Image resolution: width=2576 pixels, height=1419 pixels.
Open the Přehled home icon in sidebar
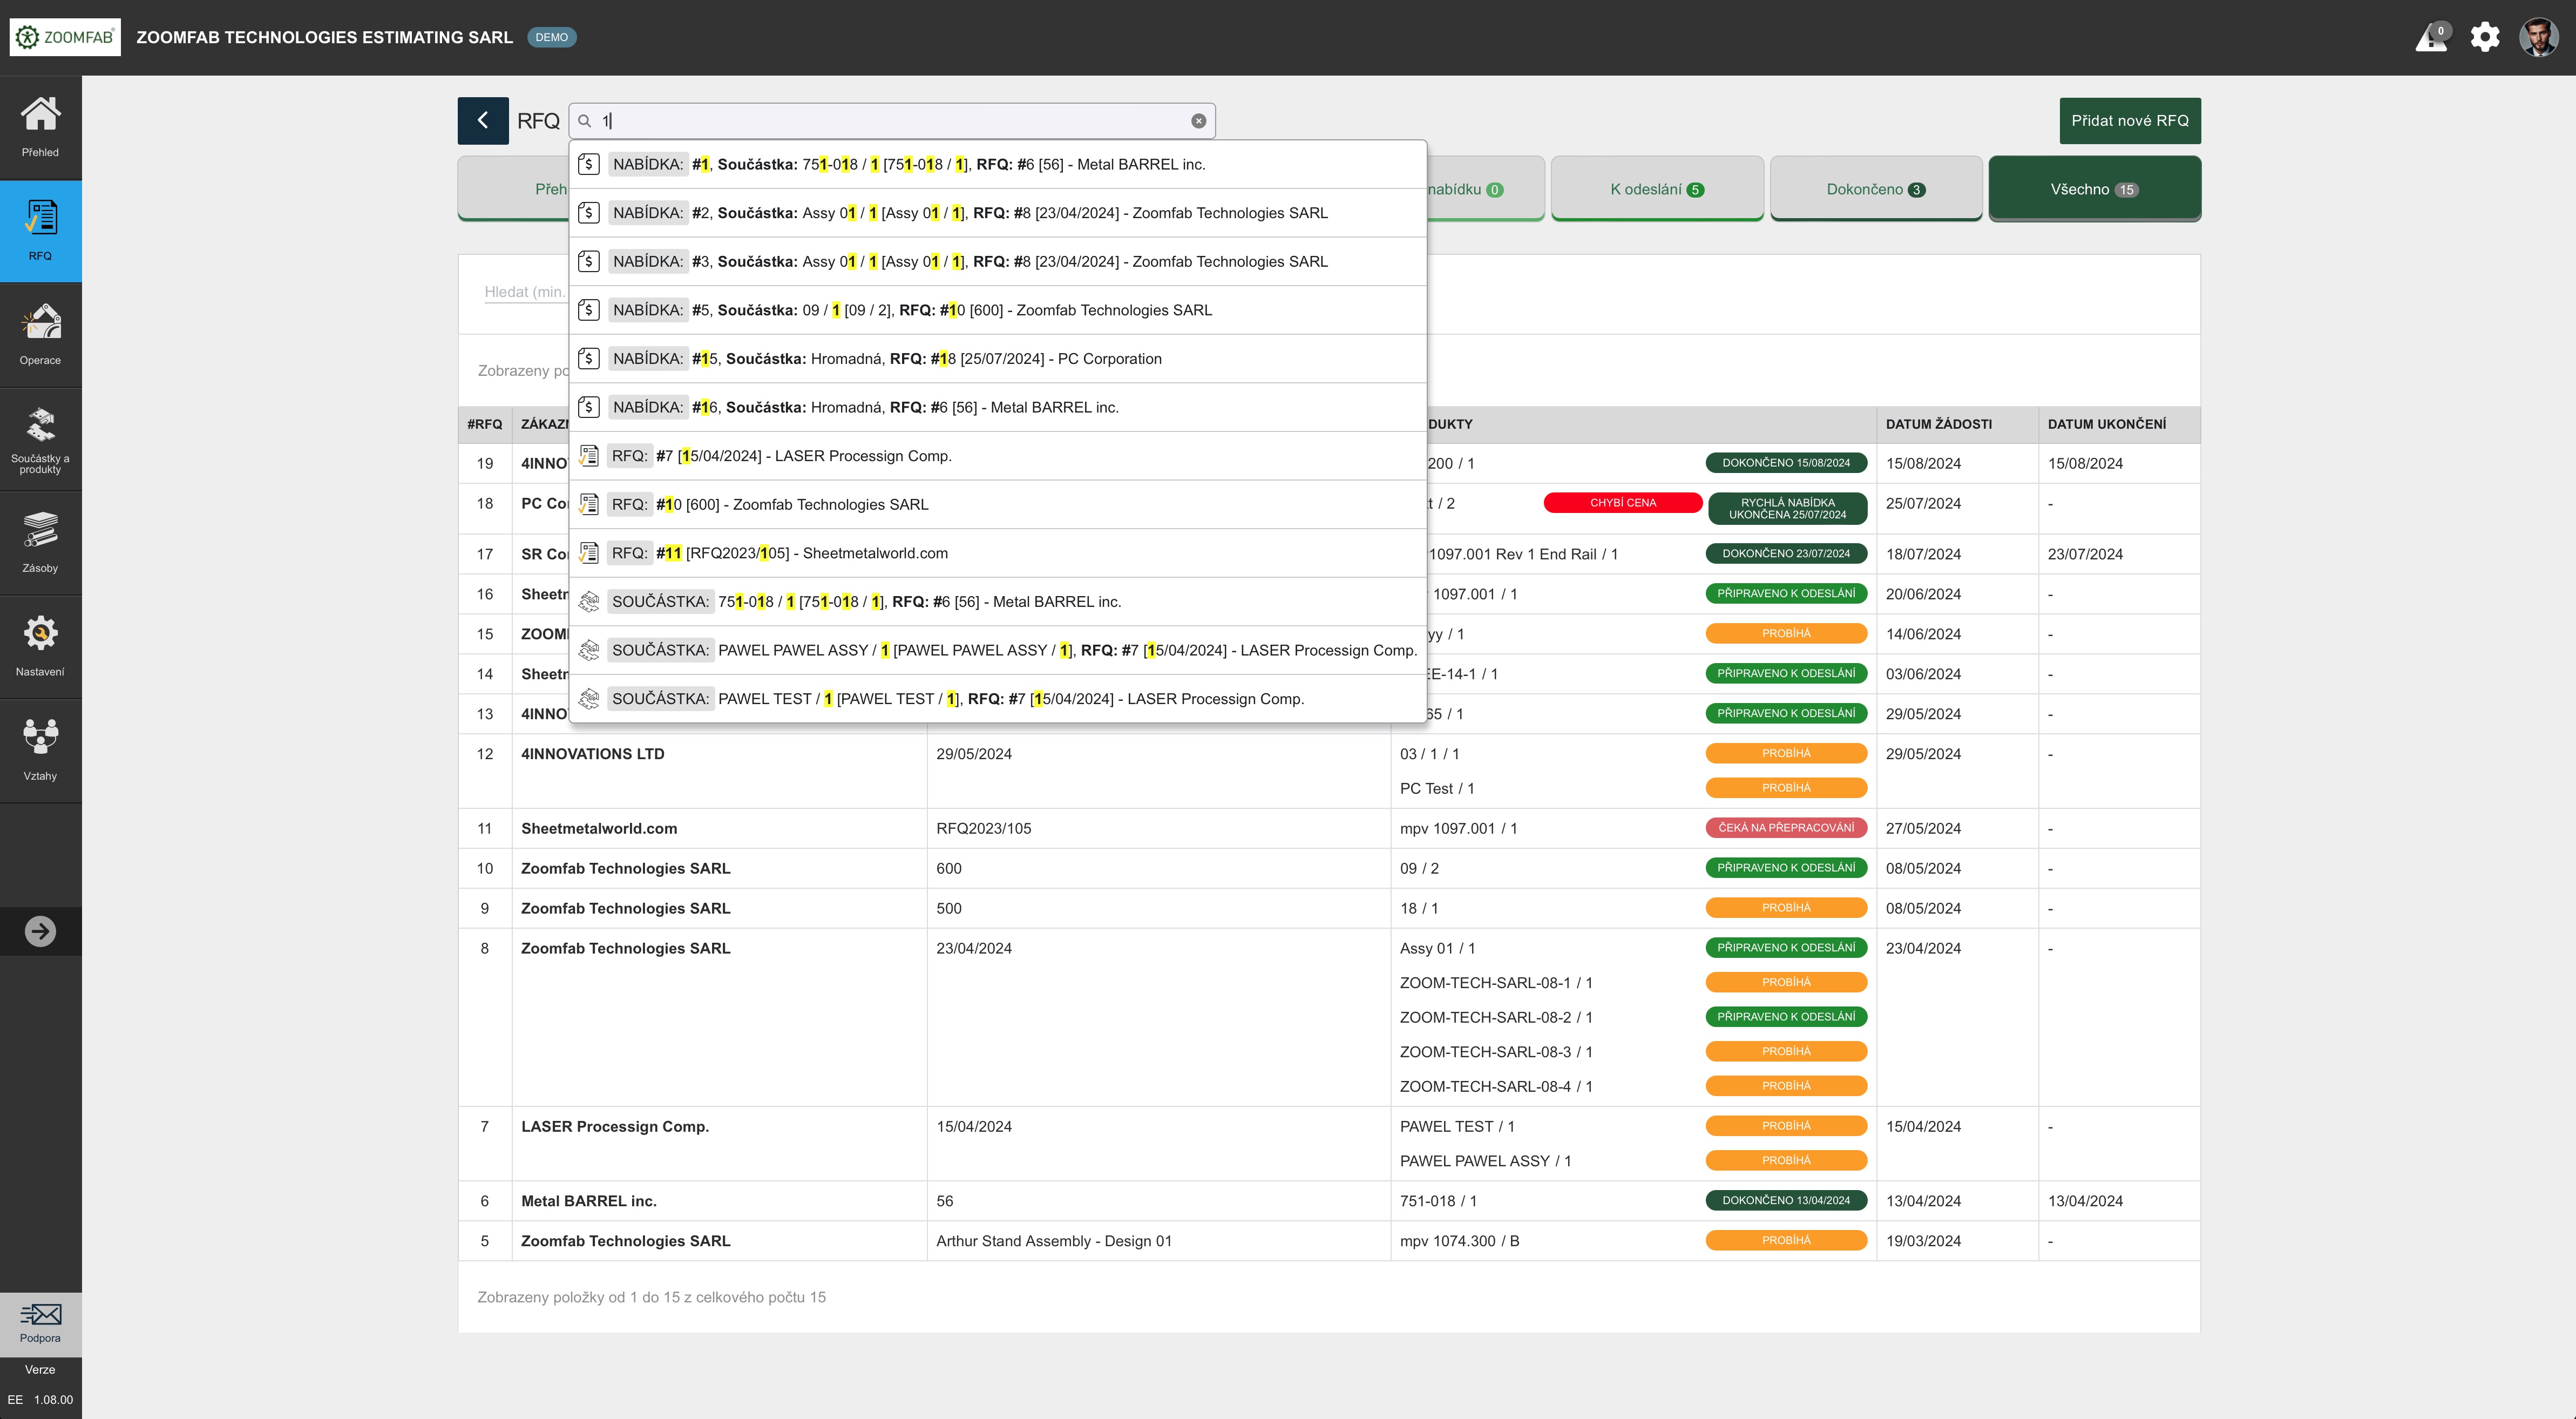[40, 126]
